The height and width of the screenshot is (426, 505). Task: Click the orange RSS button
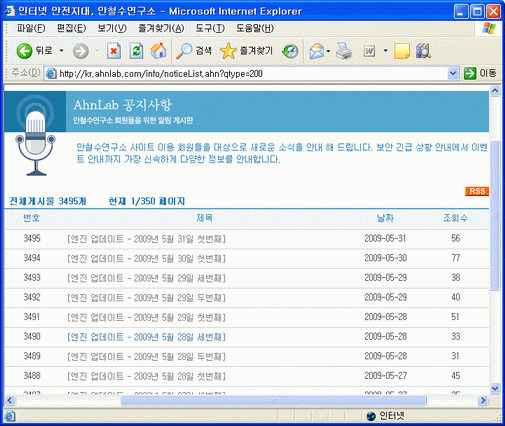click(x=477, y=191)
